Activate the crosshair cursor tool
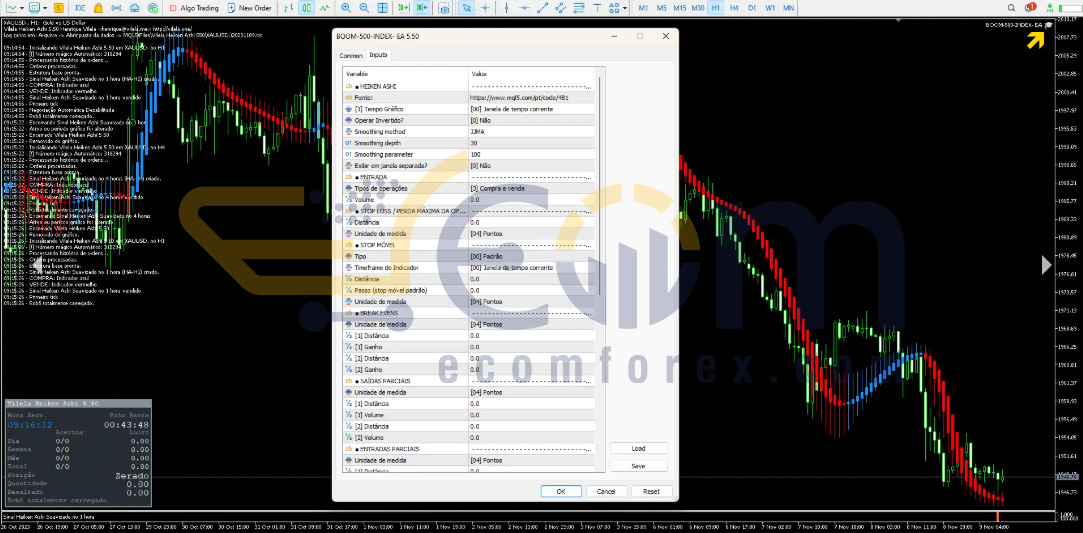Screen dimensions: 1083x533 (486, 8)
